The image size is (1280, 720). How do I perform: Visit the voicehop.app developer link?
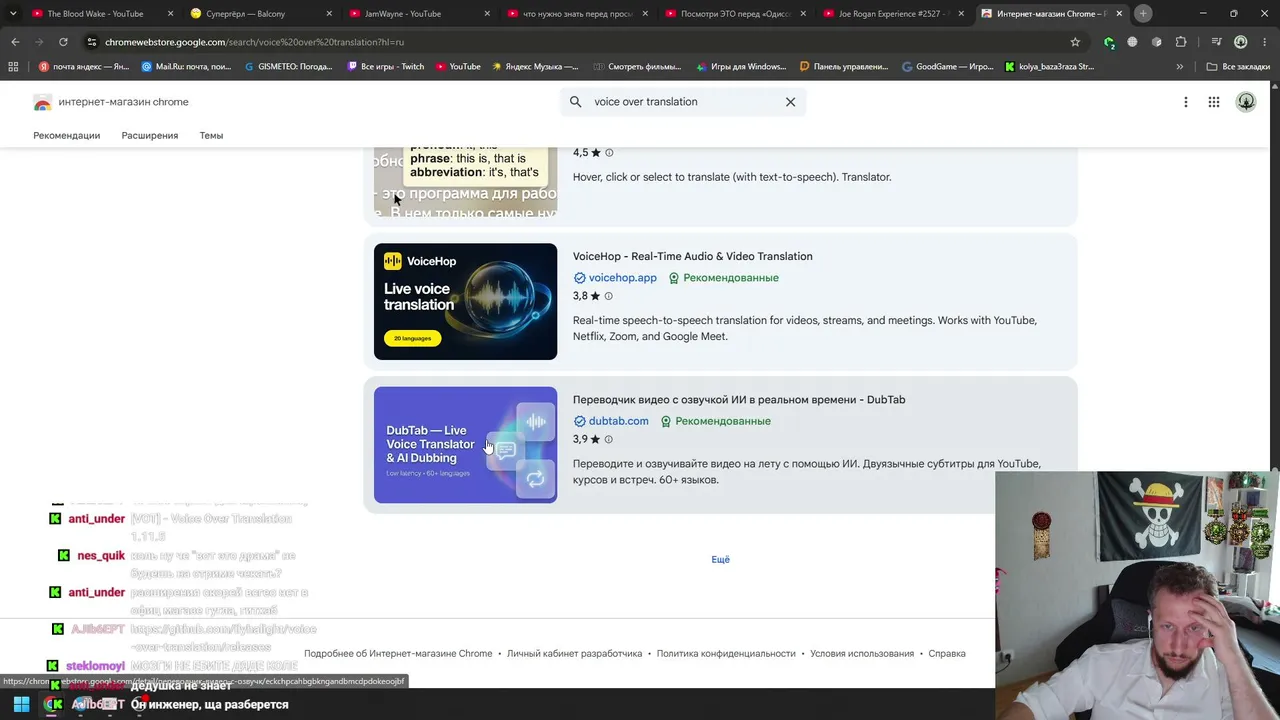pos(623,278)
